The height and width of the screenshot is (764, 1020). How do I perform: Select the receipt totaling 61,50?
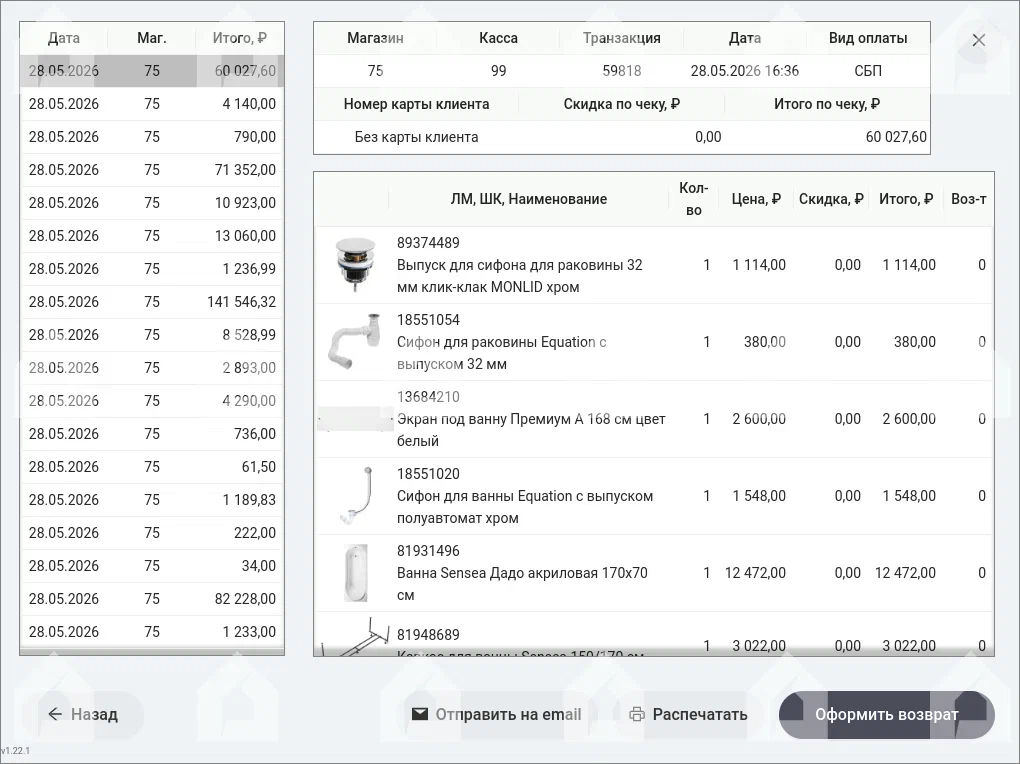point(152,467)
